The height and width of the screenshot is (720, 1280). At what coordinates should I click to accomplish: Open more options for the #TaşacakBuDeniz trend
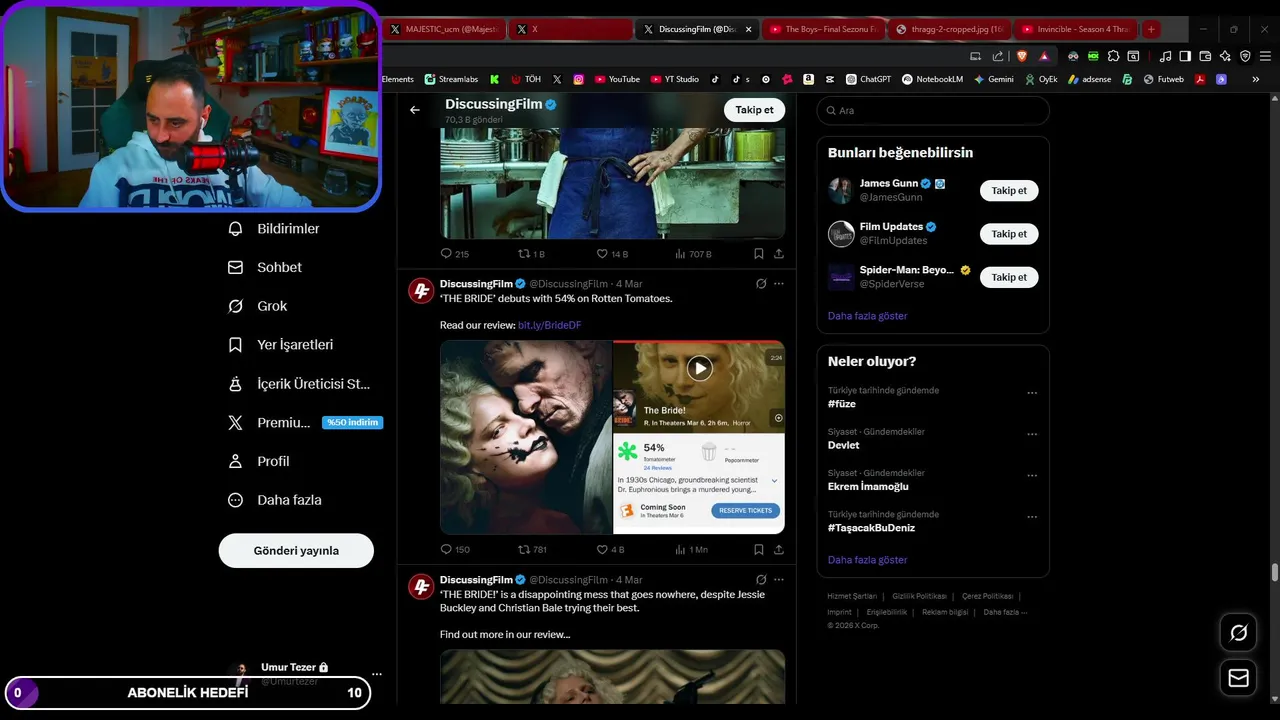tap(1032, 517)
